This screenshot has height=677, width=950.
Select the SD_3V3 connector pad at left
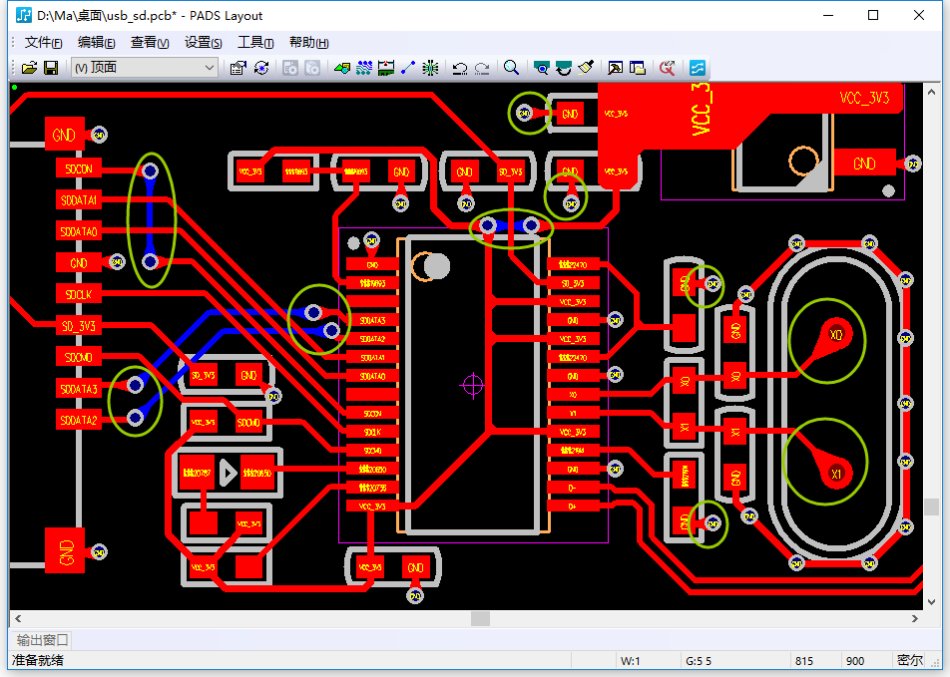[x=79, y=326]
